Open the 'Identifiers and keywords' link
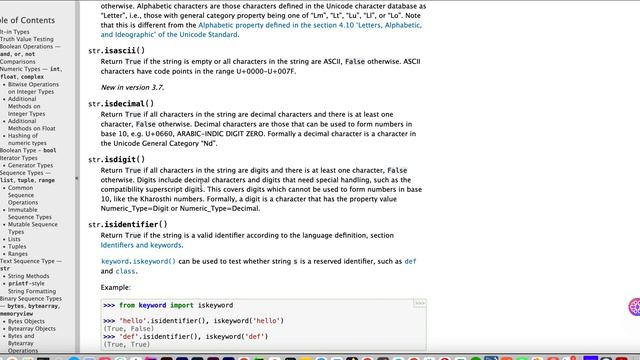 pyautogui.click(x=142, y=245)
